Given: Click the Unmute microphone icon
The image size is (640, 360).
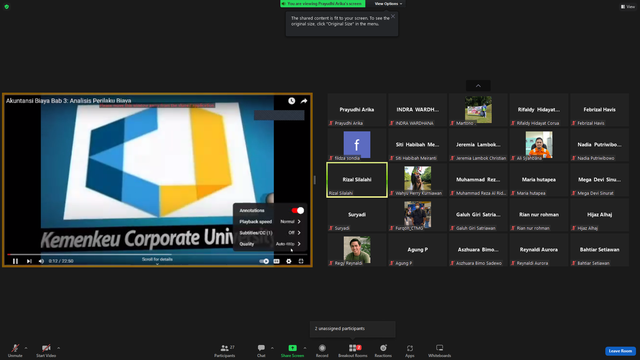Looking at the screenshot, I should pos(15,348).
